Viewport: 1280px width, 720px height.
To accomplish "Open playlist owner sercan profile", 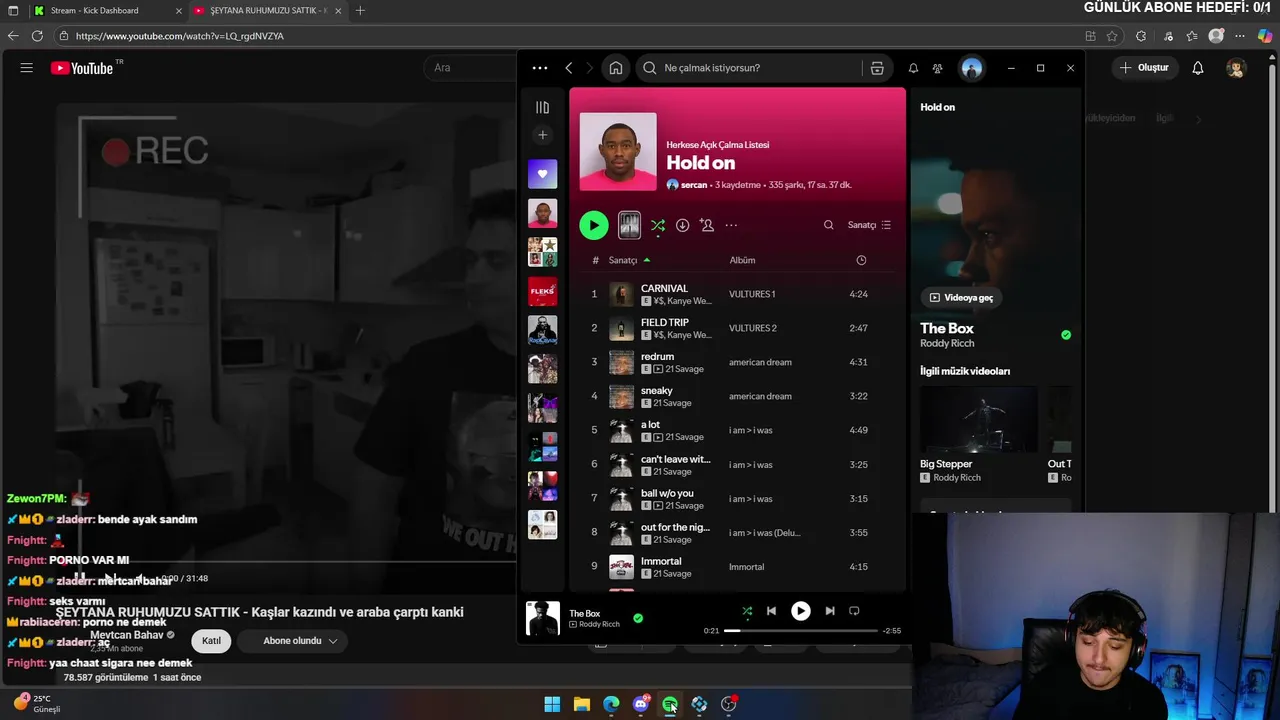I will [x=693, y=185].
